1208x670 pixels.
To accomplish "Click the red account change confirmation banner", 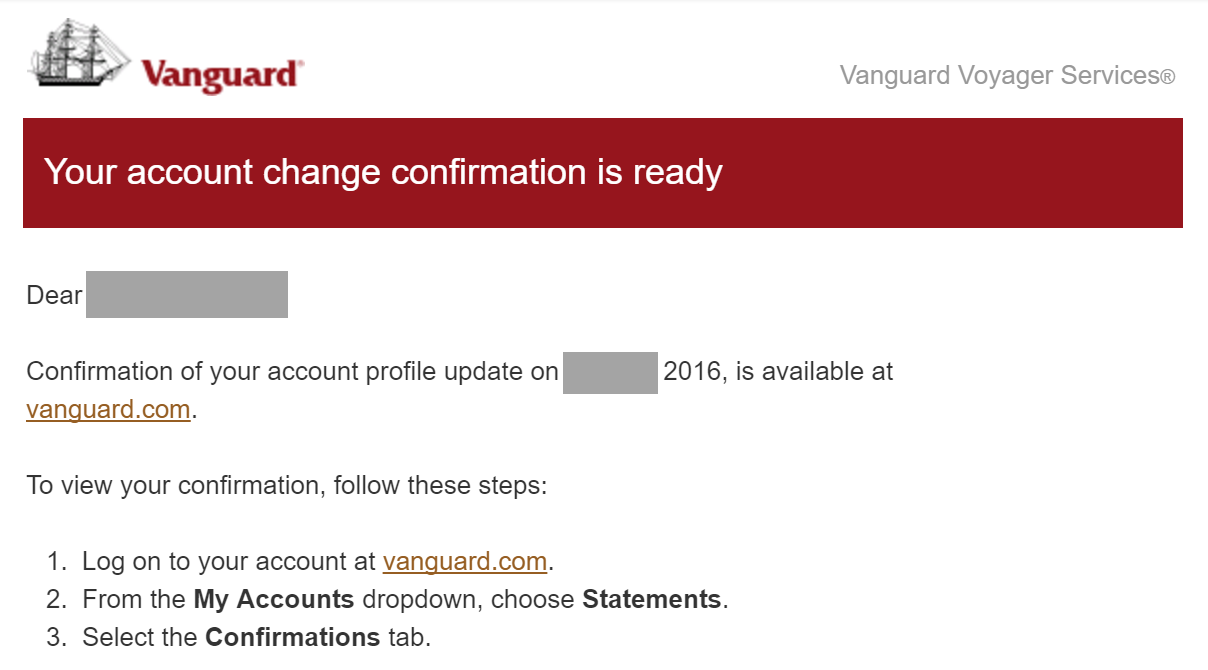I will pyautogui.click(x=602, y=173).
